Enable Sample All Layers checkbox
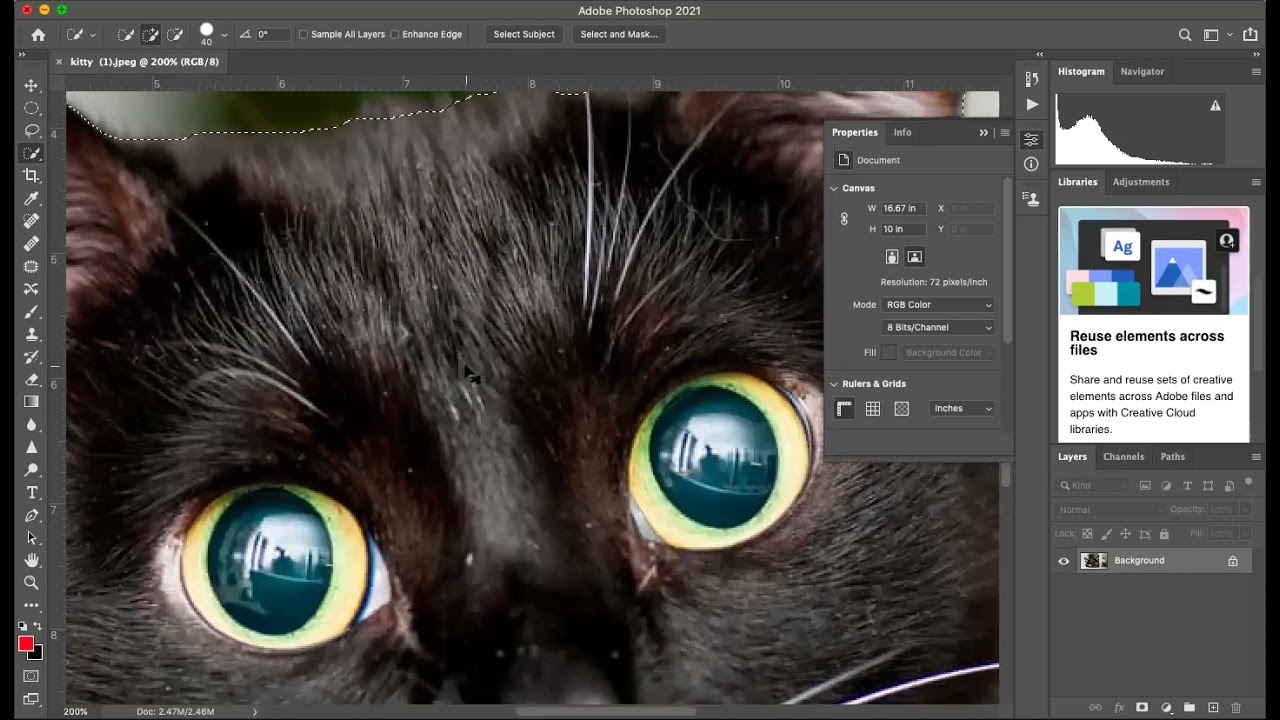 304,34
